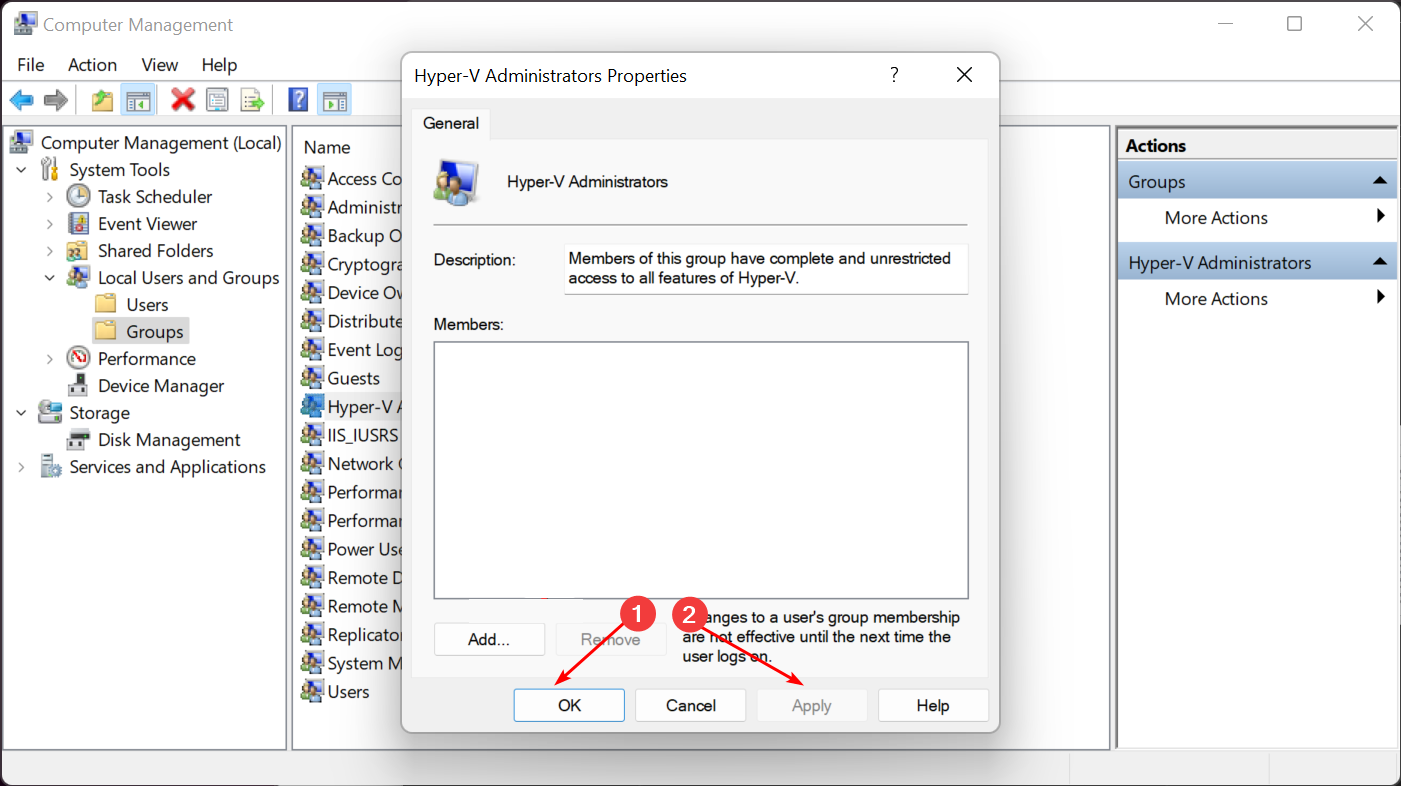The image size is (1401, 786).
Task: Select the 'Backup O' group row
Action: coord(351,236)
